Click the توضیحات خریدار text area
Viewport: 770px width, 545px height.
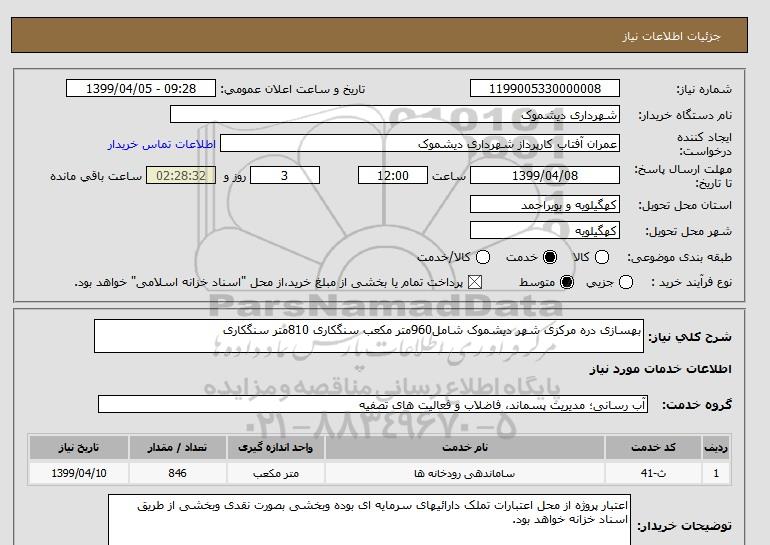[369, 519]
